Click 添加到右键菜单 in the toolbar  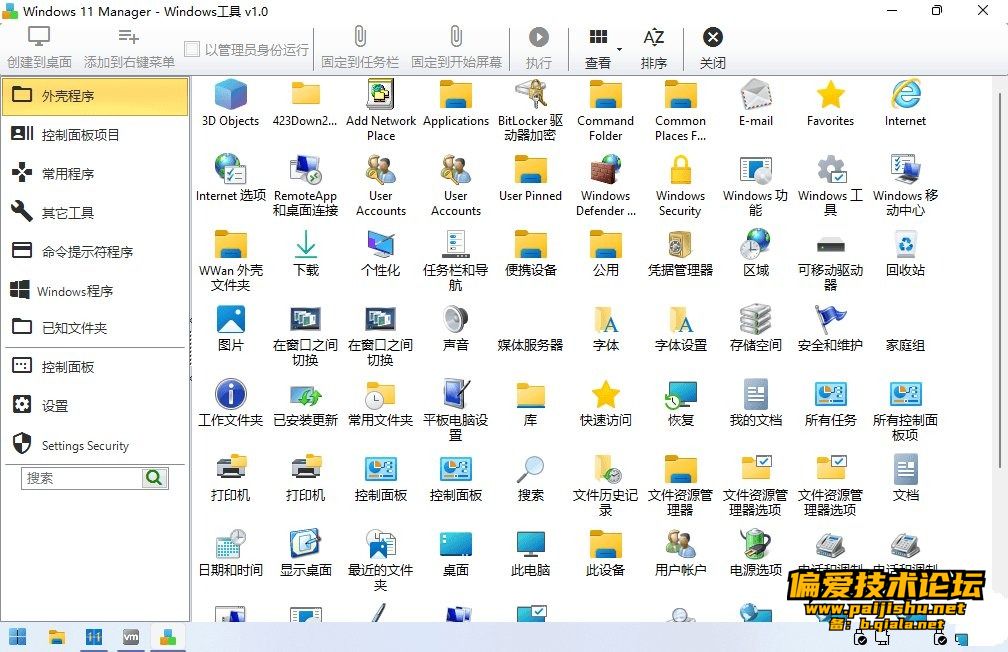click(x=129, y=48)
